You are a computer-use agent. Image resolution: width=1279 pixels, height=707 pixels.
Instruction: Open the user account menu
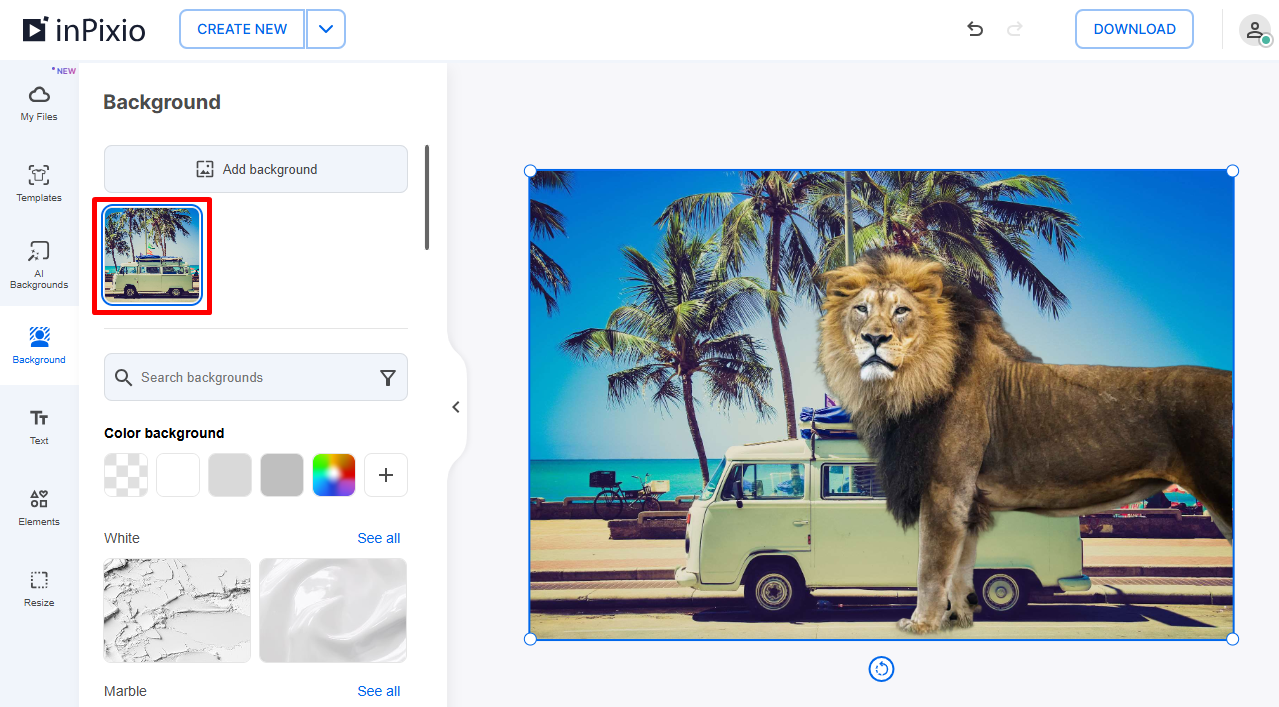click(1255, 29)
